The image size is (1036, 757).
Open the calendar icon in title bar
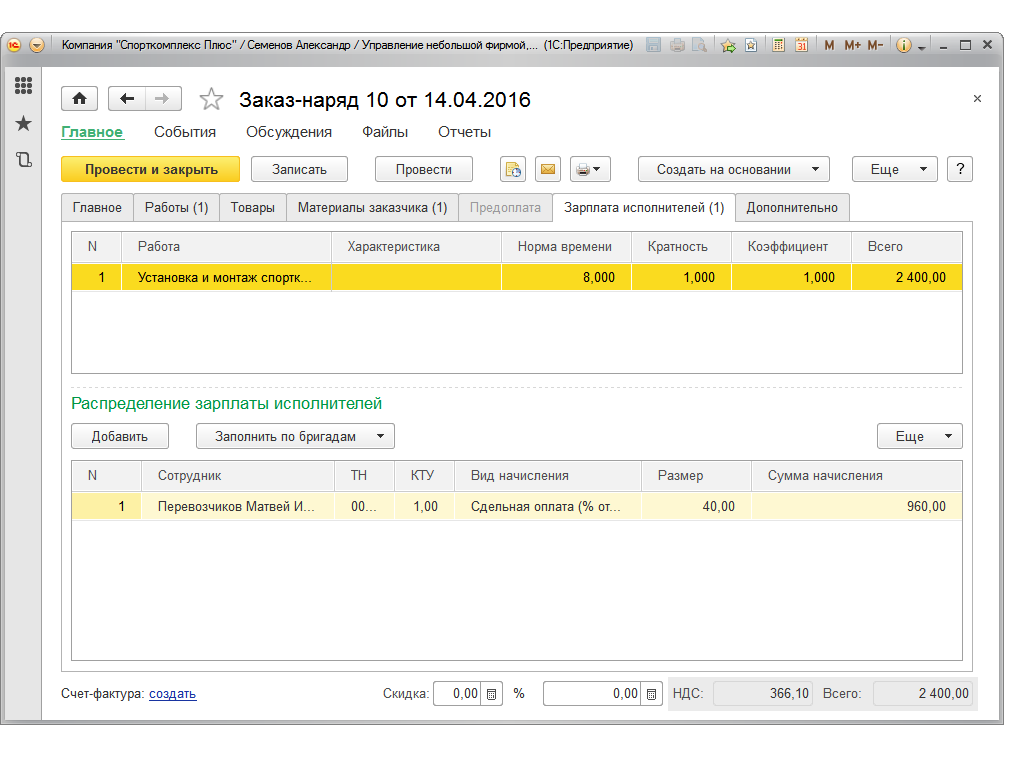pyautogui.click(x=801, y=45)
